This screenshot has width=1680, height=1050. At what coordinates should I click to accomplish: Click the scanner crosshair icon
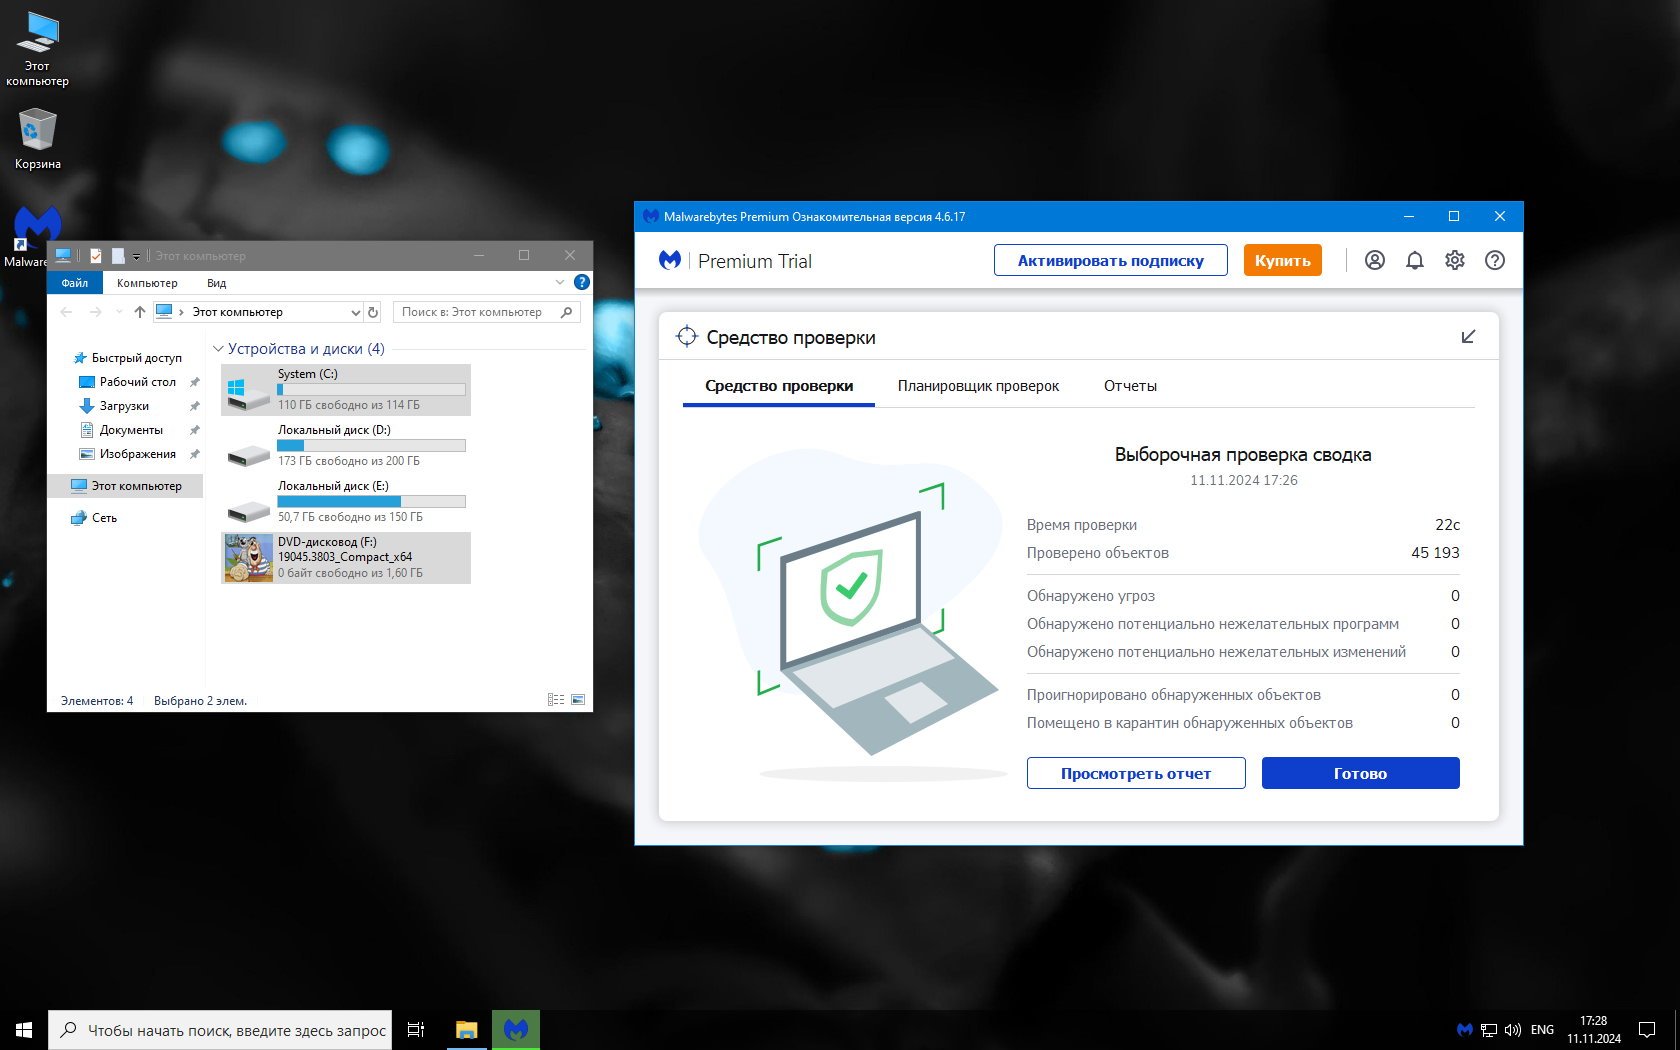click(x=686, y=337)
